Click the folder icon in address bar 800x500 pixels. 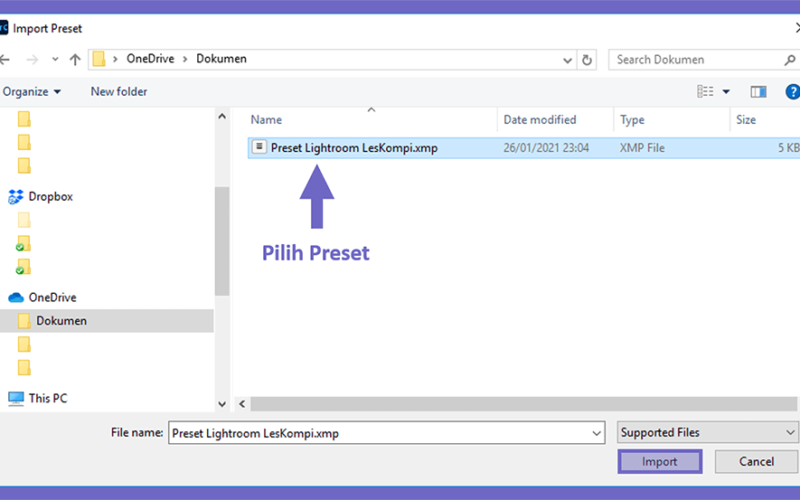[99, 59]
